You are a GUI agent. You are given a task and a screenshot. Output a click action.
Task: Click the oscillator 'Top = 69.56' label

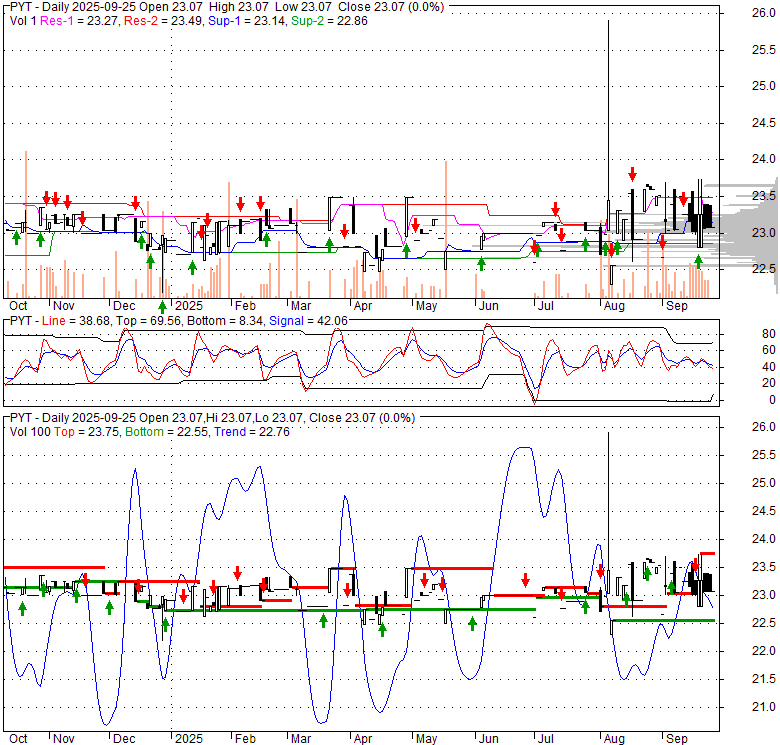pos(148,321)
